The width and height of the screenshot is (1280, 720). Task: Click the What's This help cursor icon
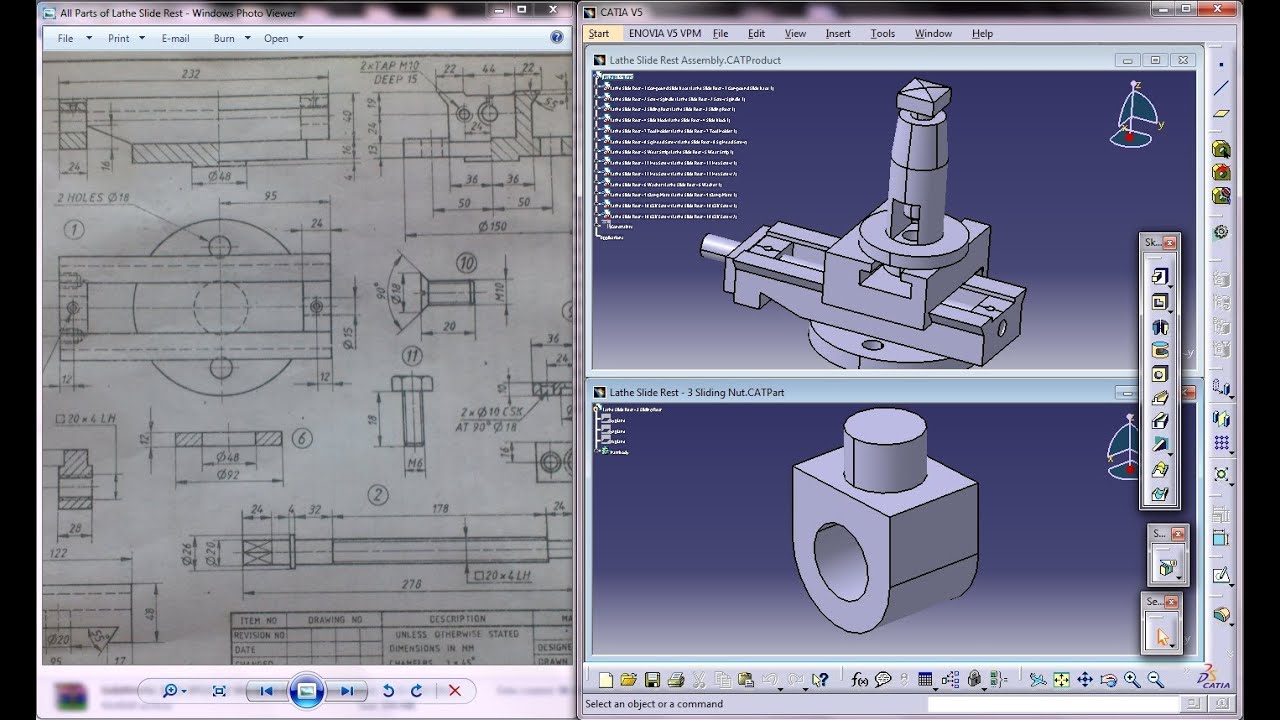pyautogui.click(x=820, y=680)
